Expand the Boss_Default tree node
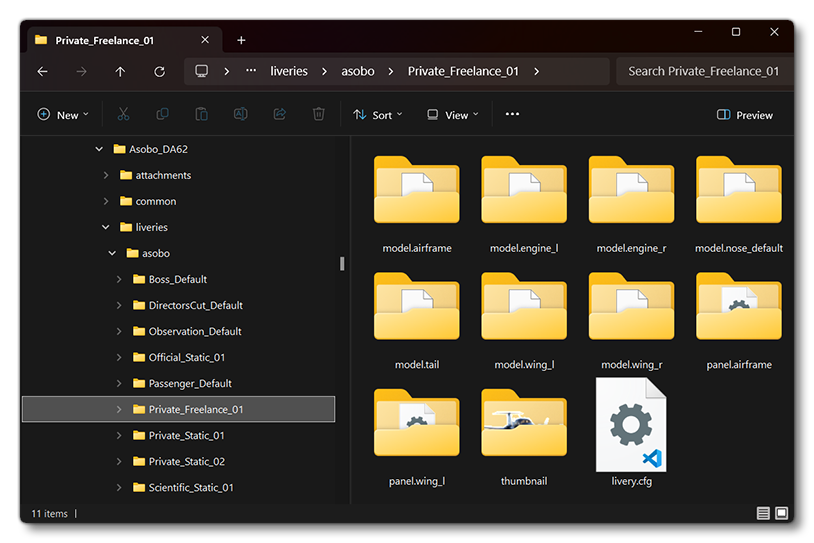Screen dimensions: 814x543 (x=119, y=279)
